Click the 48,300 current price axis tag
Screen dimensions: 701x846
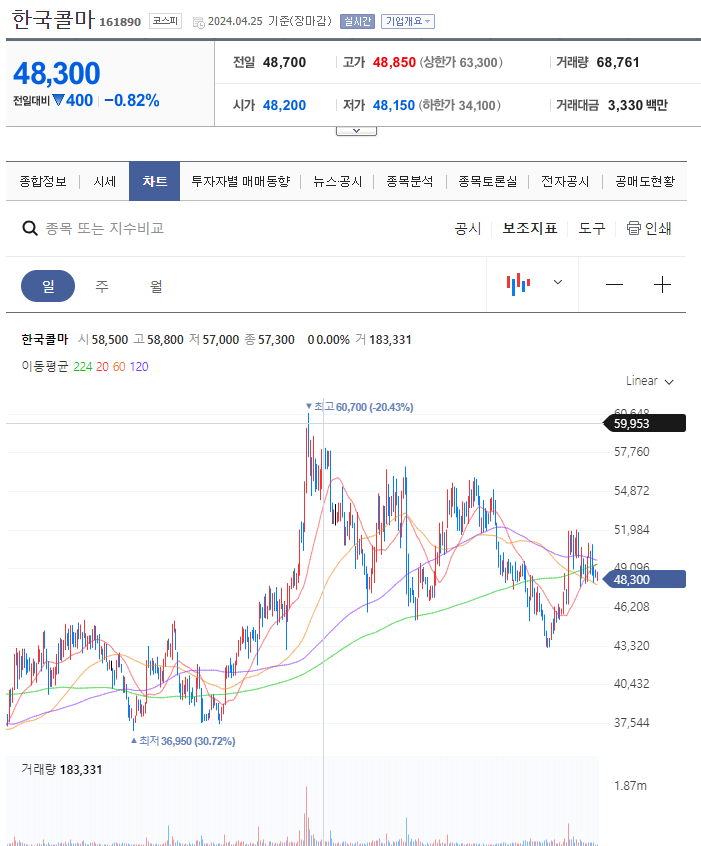click(x=643, y=579)
